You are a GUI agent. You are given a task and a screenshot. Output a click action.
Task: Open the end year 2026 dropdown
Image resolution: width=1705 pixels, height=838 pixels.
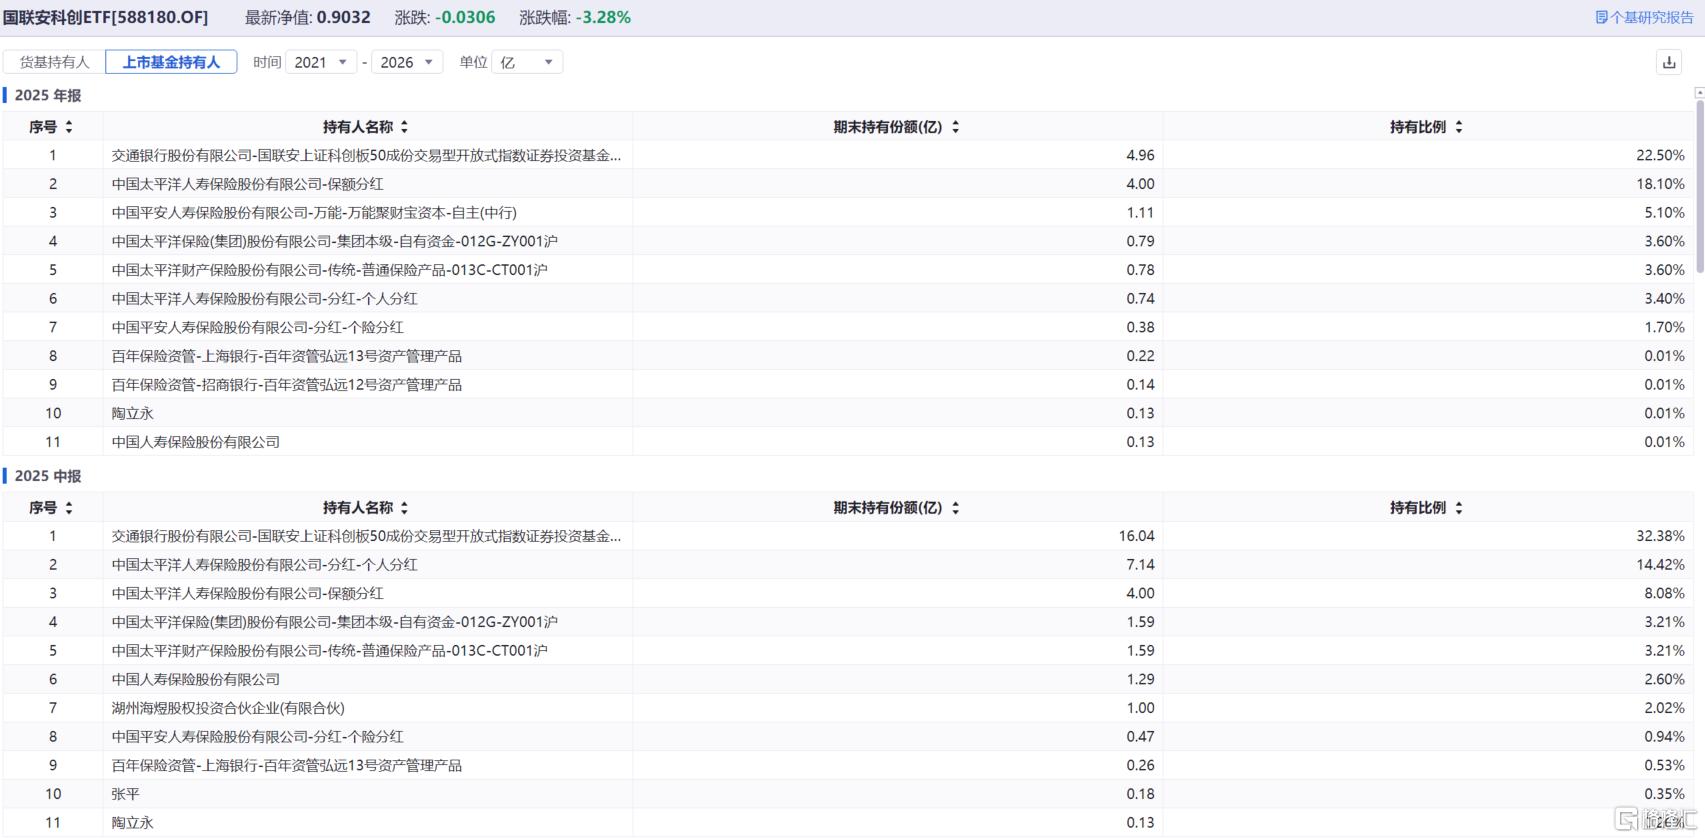407,62
